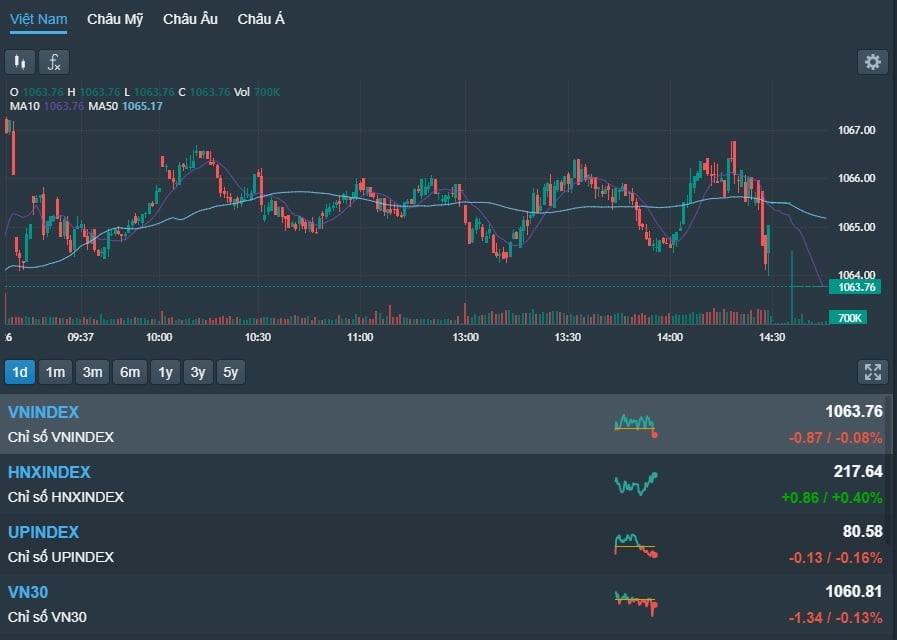Click the VNINDEX mini sparkline chart
Screen dimensions: 897x640
636,425
